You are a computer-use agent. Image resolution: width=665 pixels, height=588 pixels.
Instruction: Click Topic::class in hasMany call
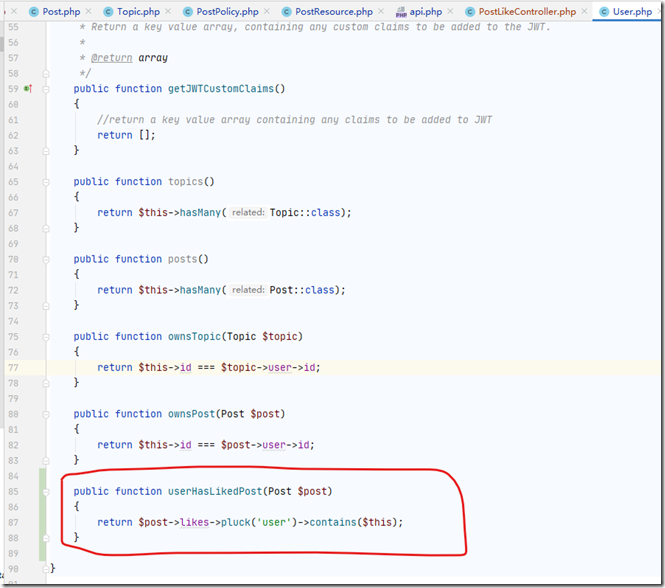pos(305,213)
